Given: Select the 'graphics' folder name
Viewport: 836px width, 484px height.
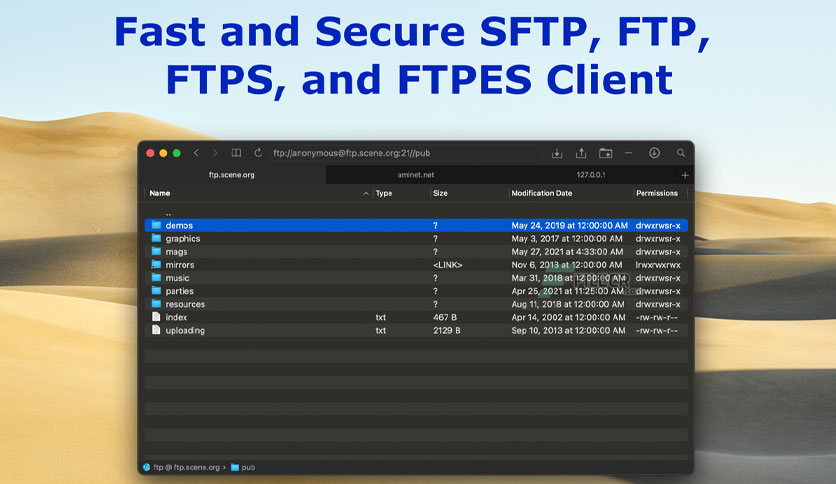Looking at the screenshot, I should 183,239.
